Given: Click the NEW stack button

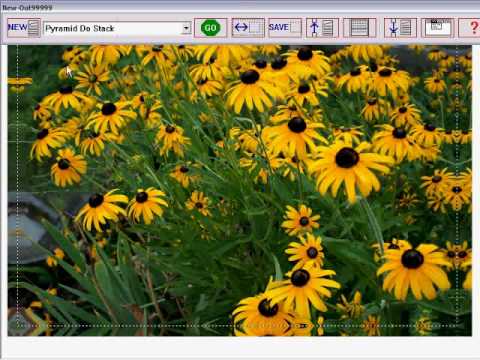Looking at the screenshot, I should 24,28.
